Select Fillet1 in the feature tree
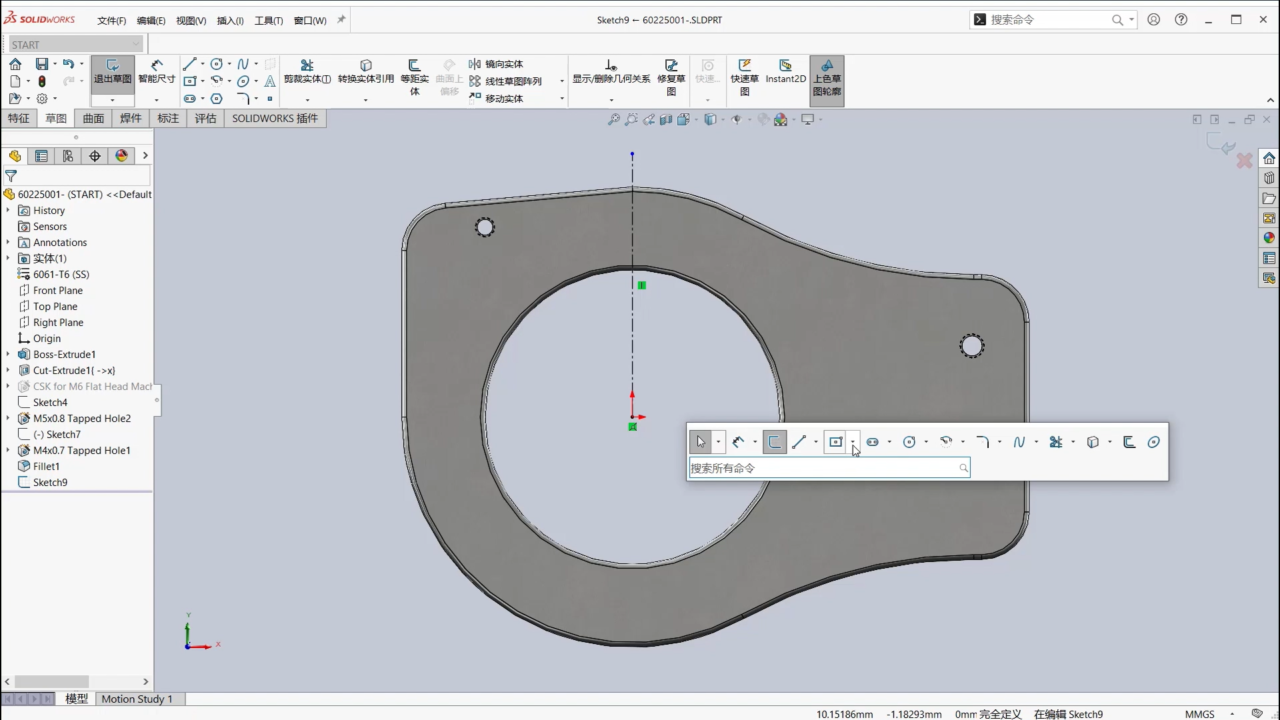Image resolution: width=1280 pixels, height=720 pixels. tap(46, 466)
